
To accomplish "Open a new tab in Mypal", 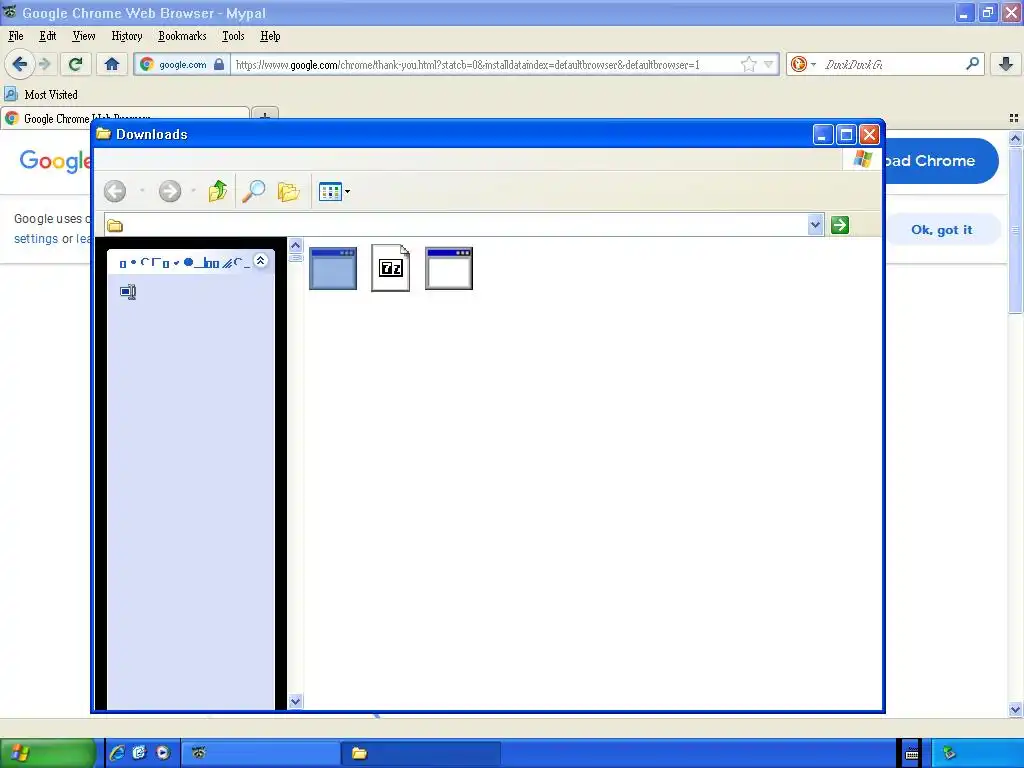I will pos(265,118).
